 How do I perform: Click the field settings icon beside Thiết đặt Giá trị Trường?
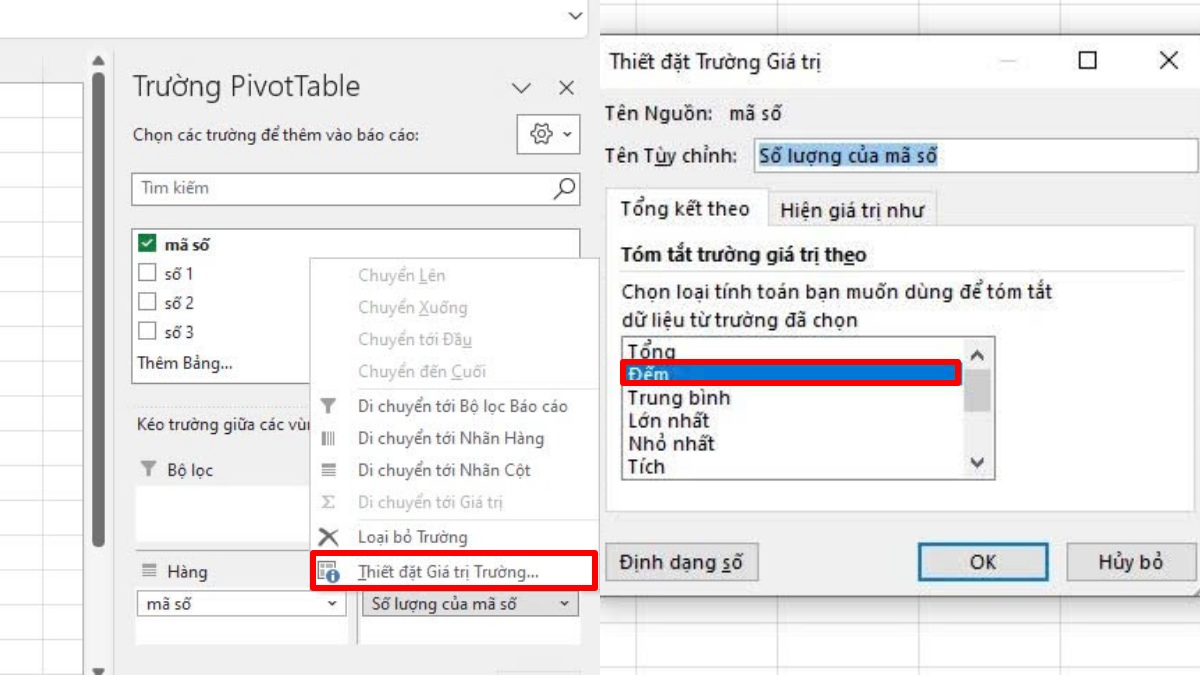[328, 572]
